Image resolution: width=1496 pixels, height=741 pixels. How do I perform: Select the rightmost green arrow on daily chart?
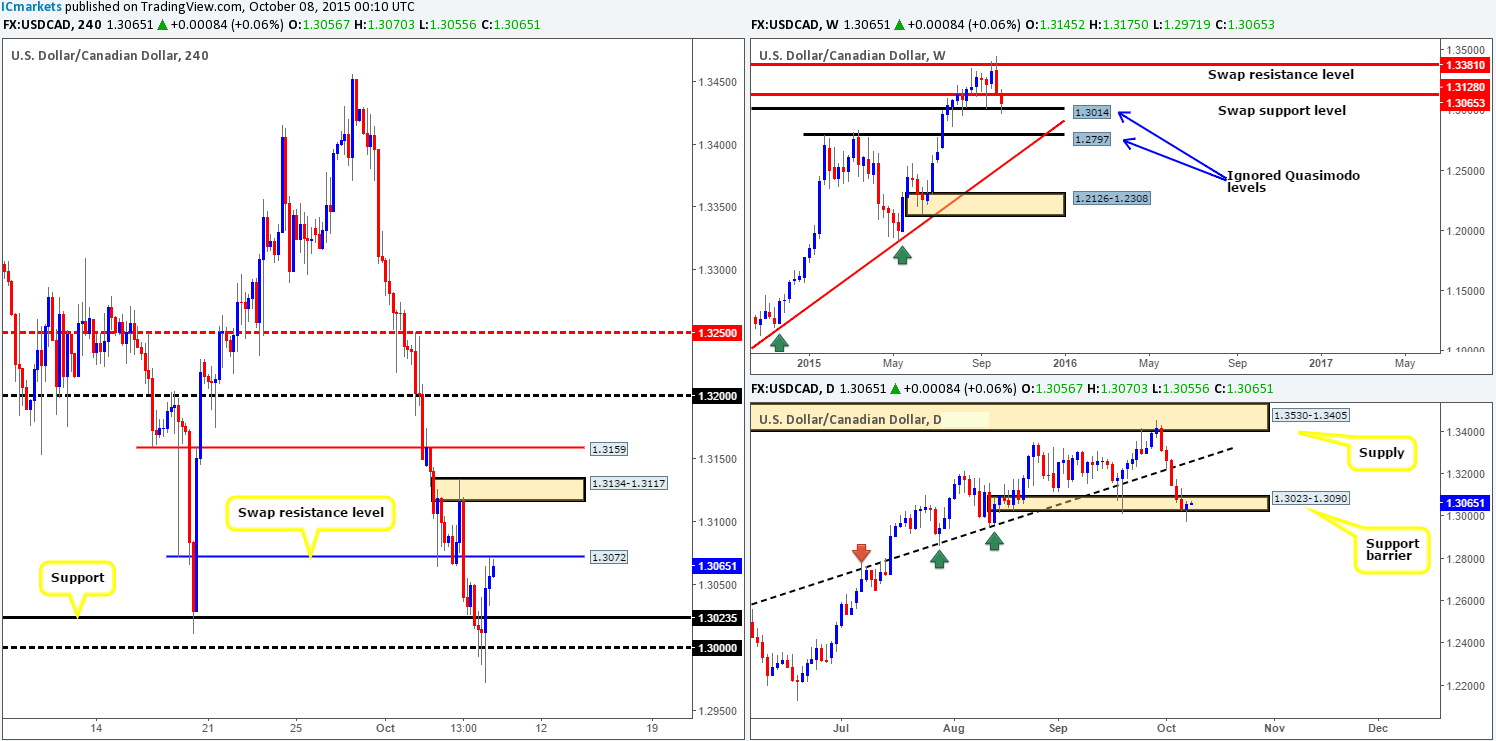pyautogui.click(x=994, y=540)
